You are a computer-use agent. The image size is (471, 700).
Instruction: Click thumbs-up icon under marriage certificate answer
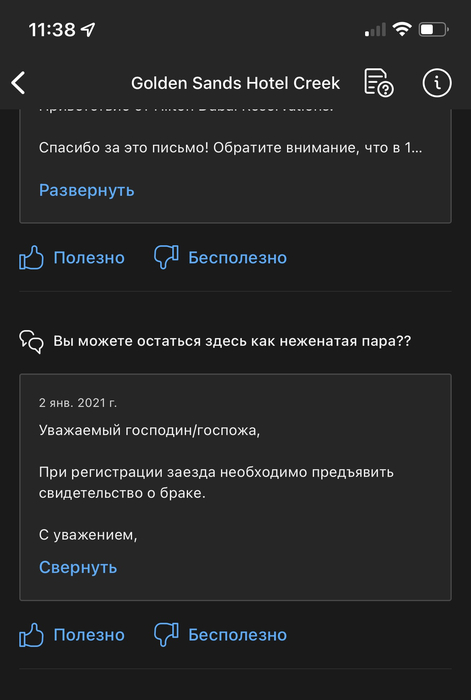pos(31,635)
